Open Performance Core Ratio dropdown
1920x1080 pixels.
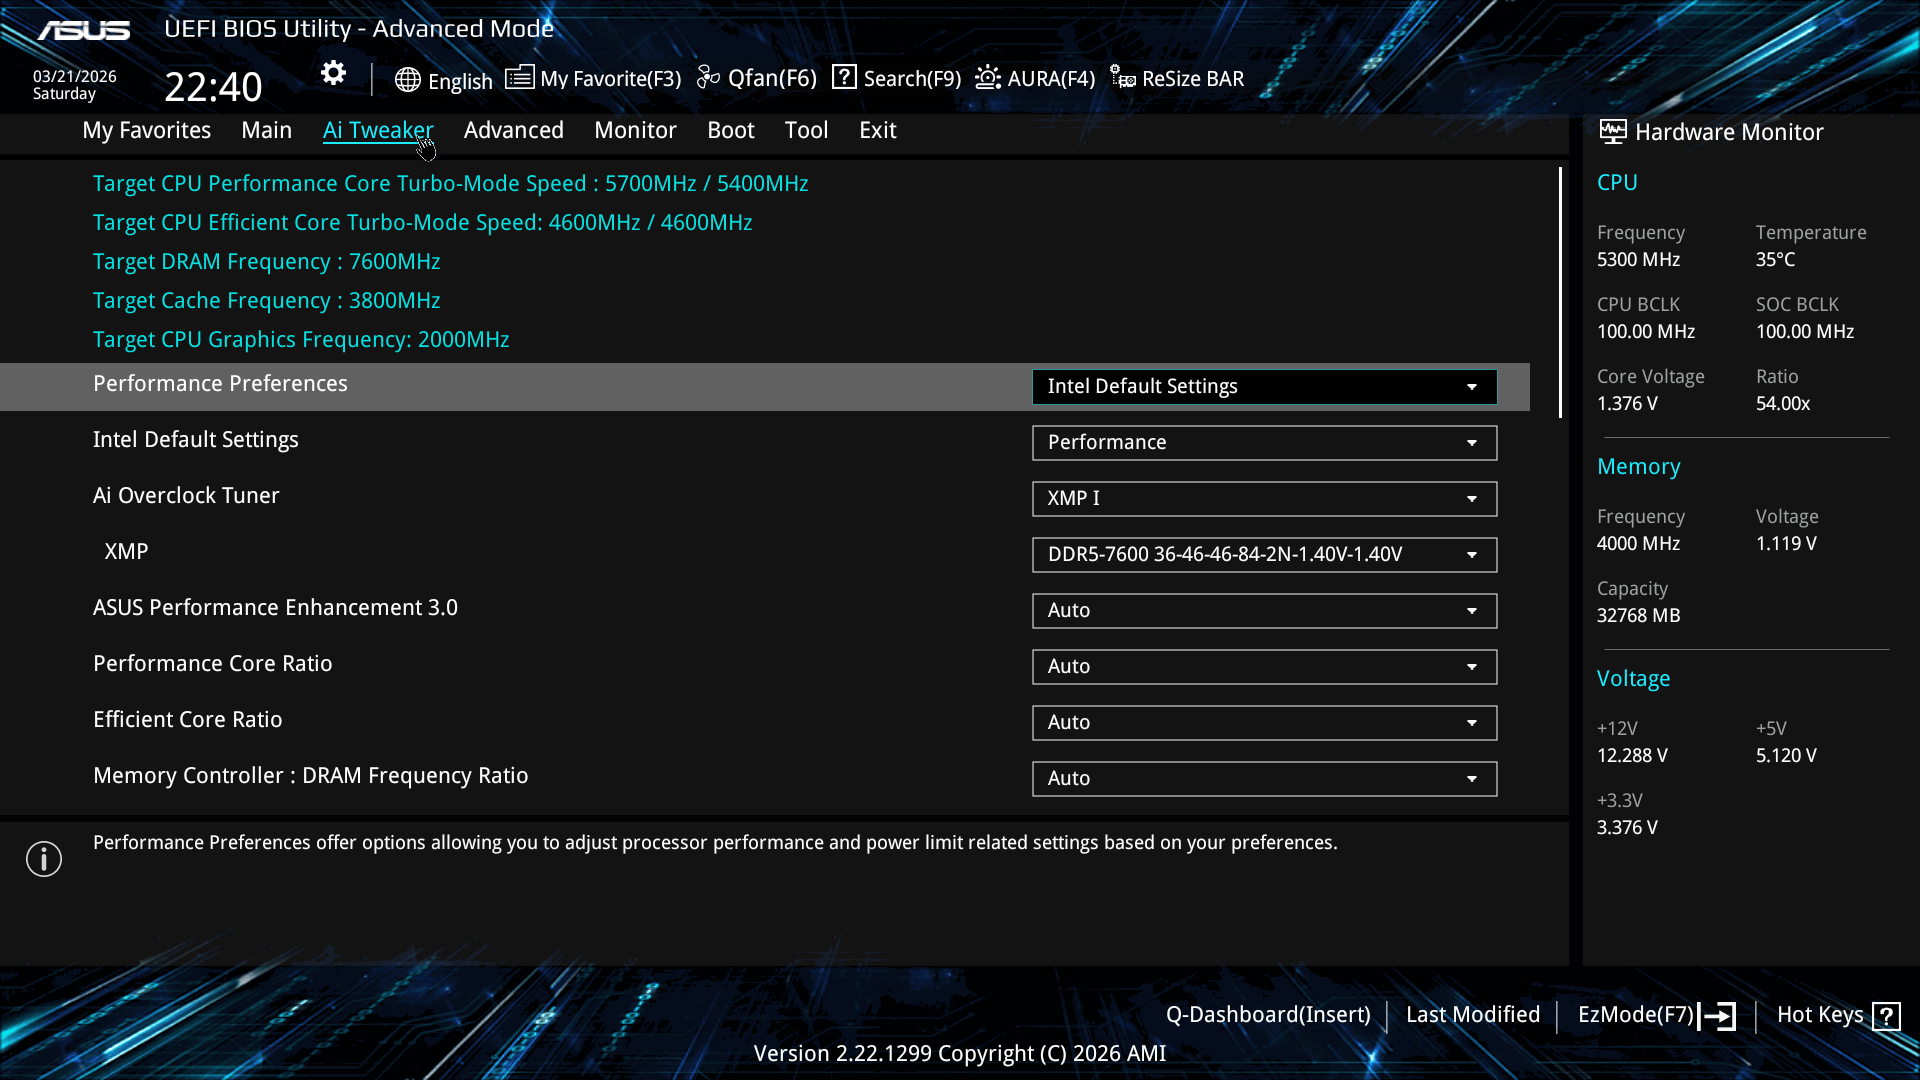point(1264,667)
